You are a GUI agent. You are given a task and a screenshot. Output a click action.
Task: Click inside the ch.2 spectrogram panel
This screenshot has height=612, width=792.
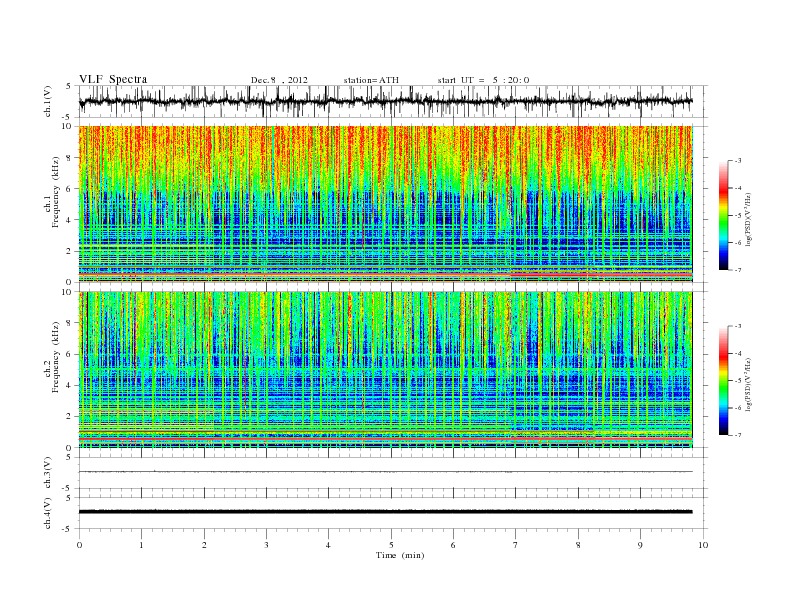pos(386,370)
